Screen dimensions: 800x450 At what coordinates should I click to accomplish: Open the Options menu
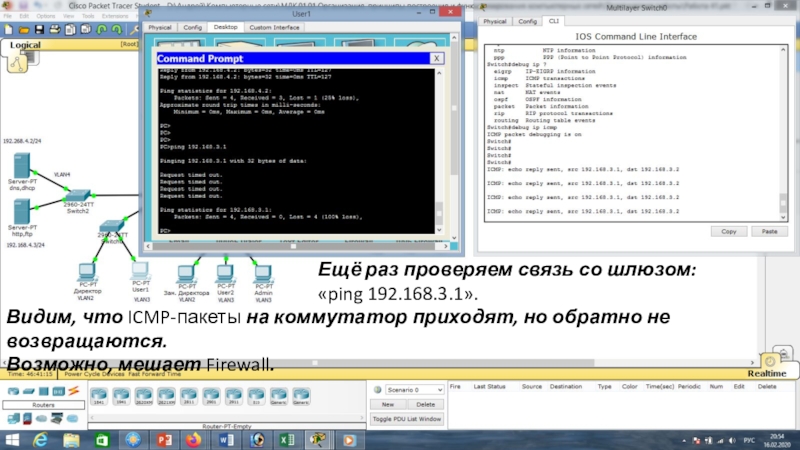point(45,16)
